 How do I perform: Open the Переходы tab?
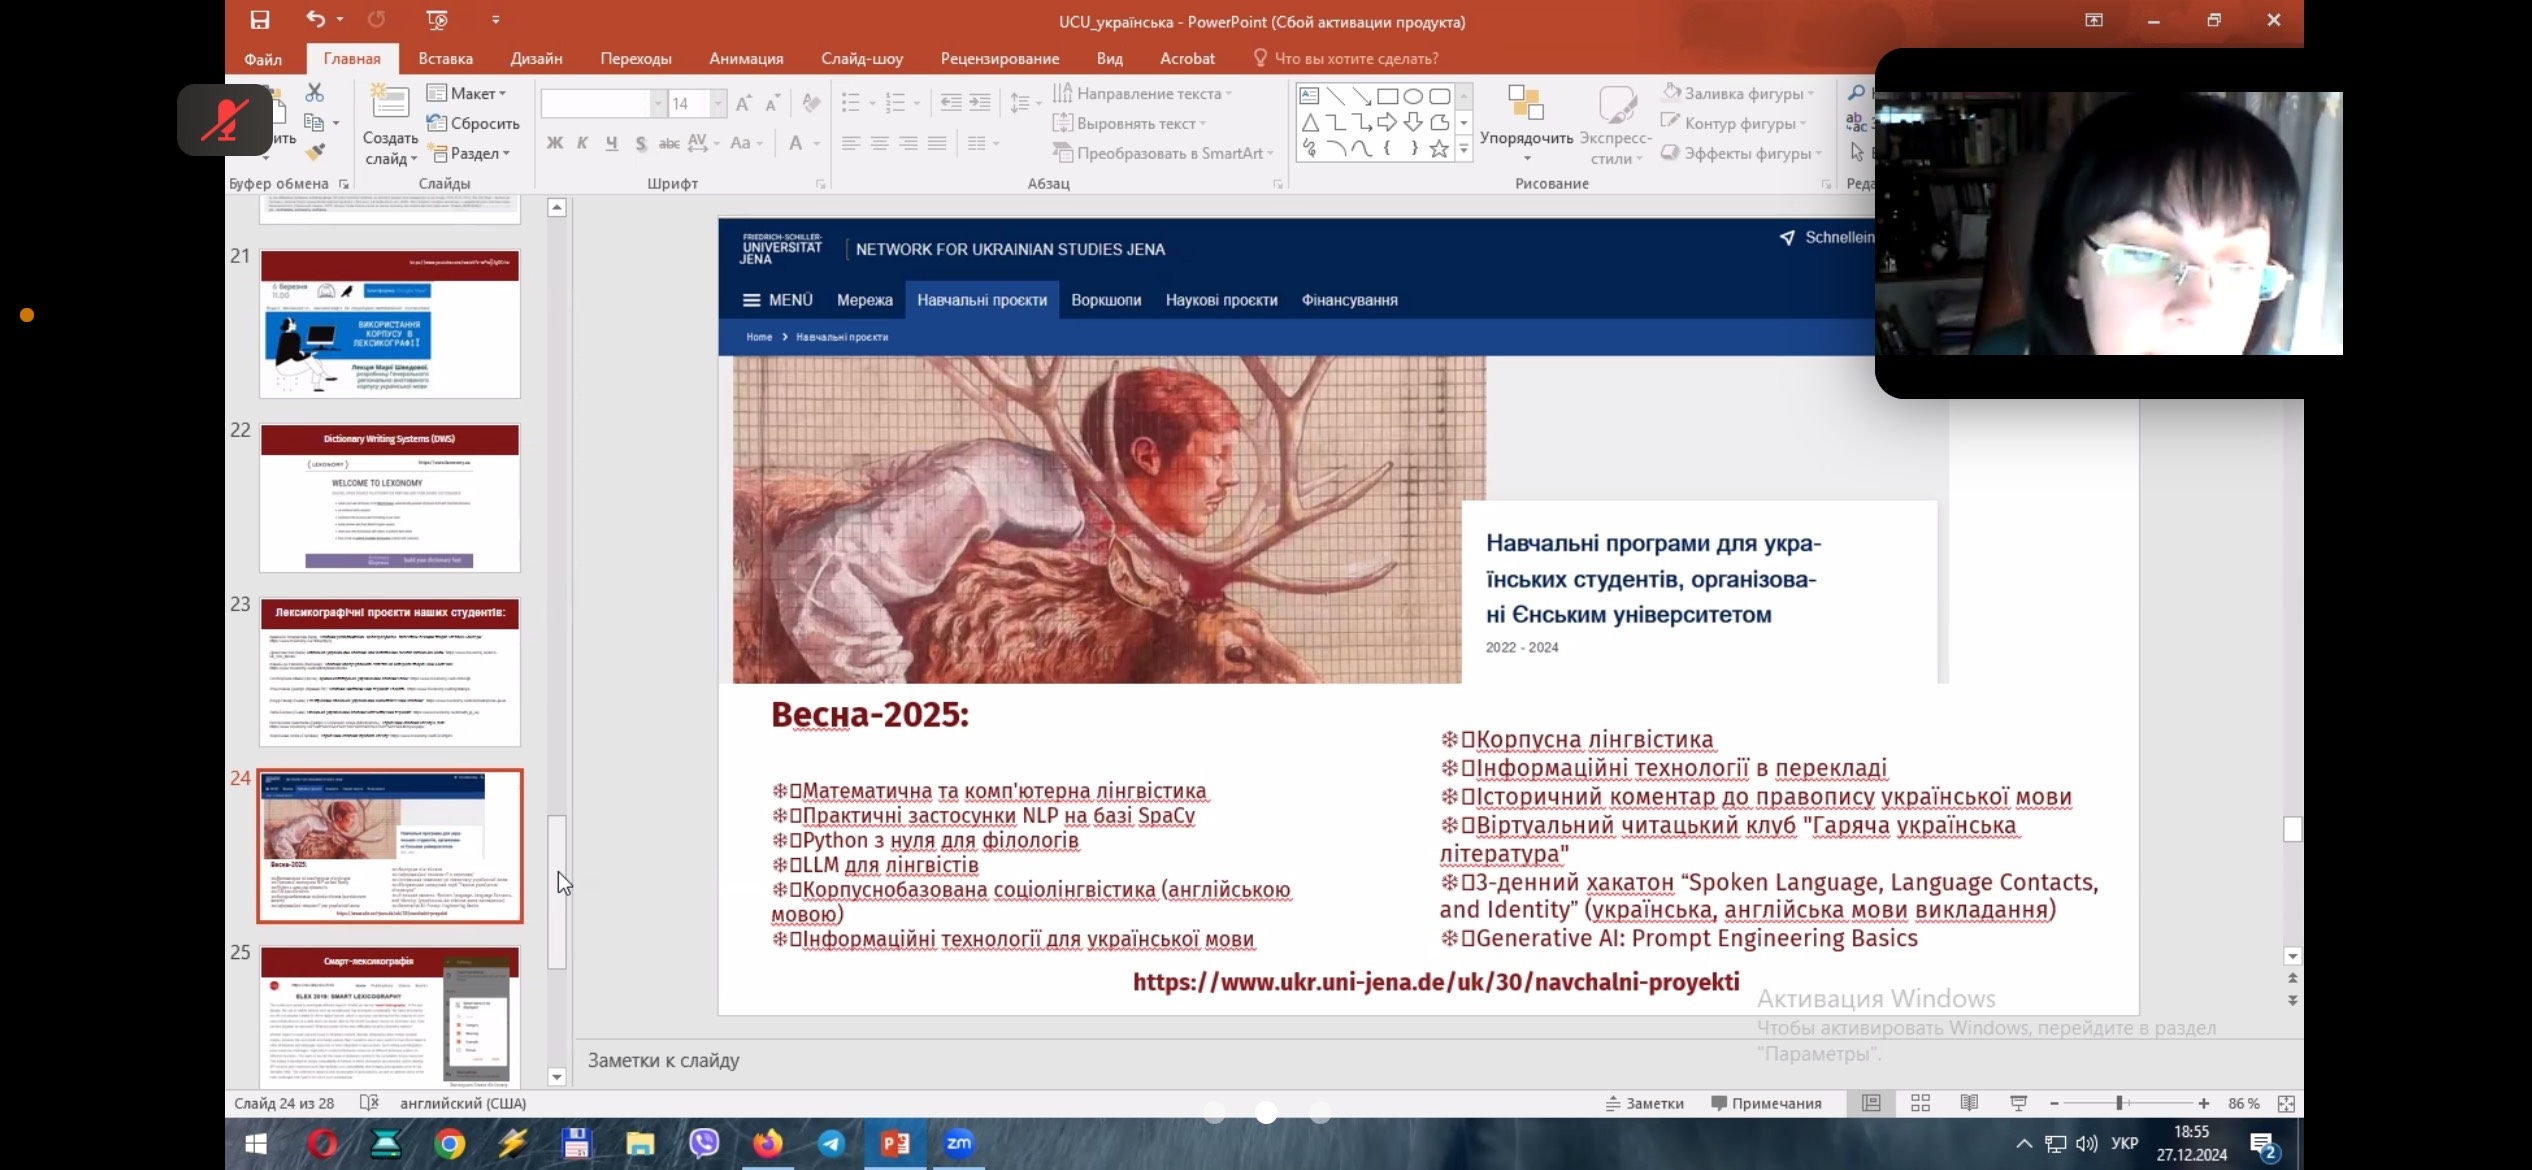coord(636,58)
